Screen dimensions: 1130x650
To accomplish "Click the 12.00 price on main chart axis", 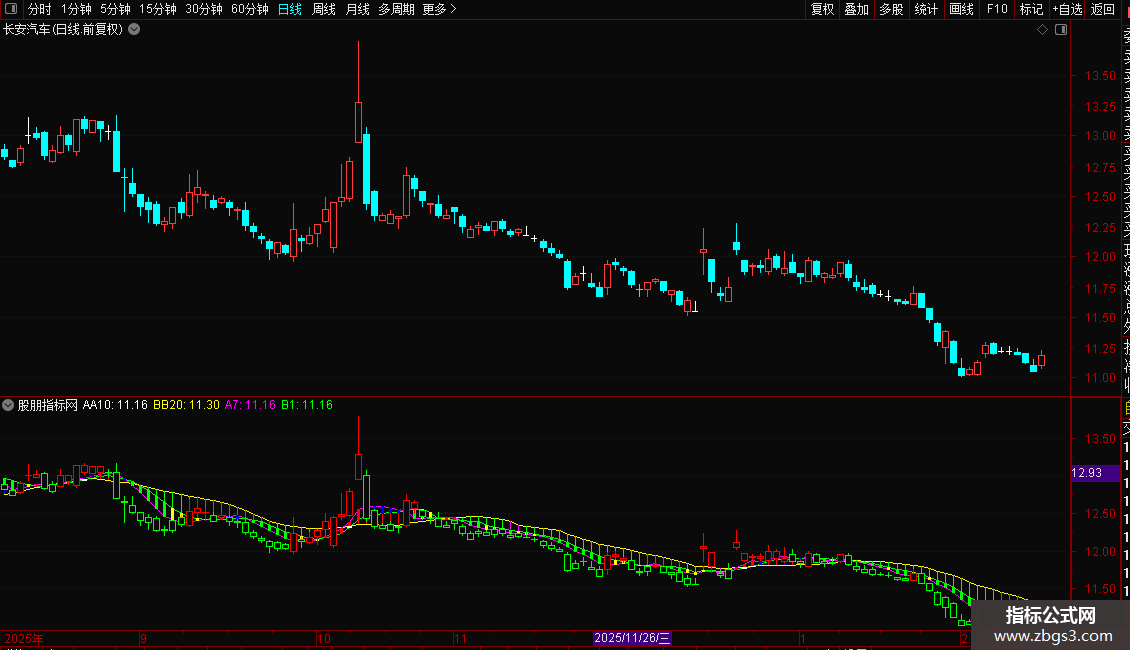I will [1100, 257].
